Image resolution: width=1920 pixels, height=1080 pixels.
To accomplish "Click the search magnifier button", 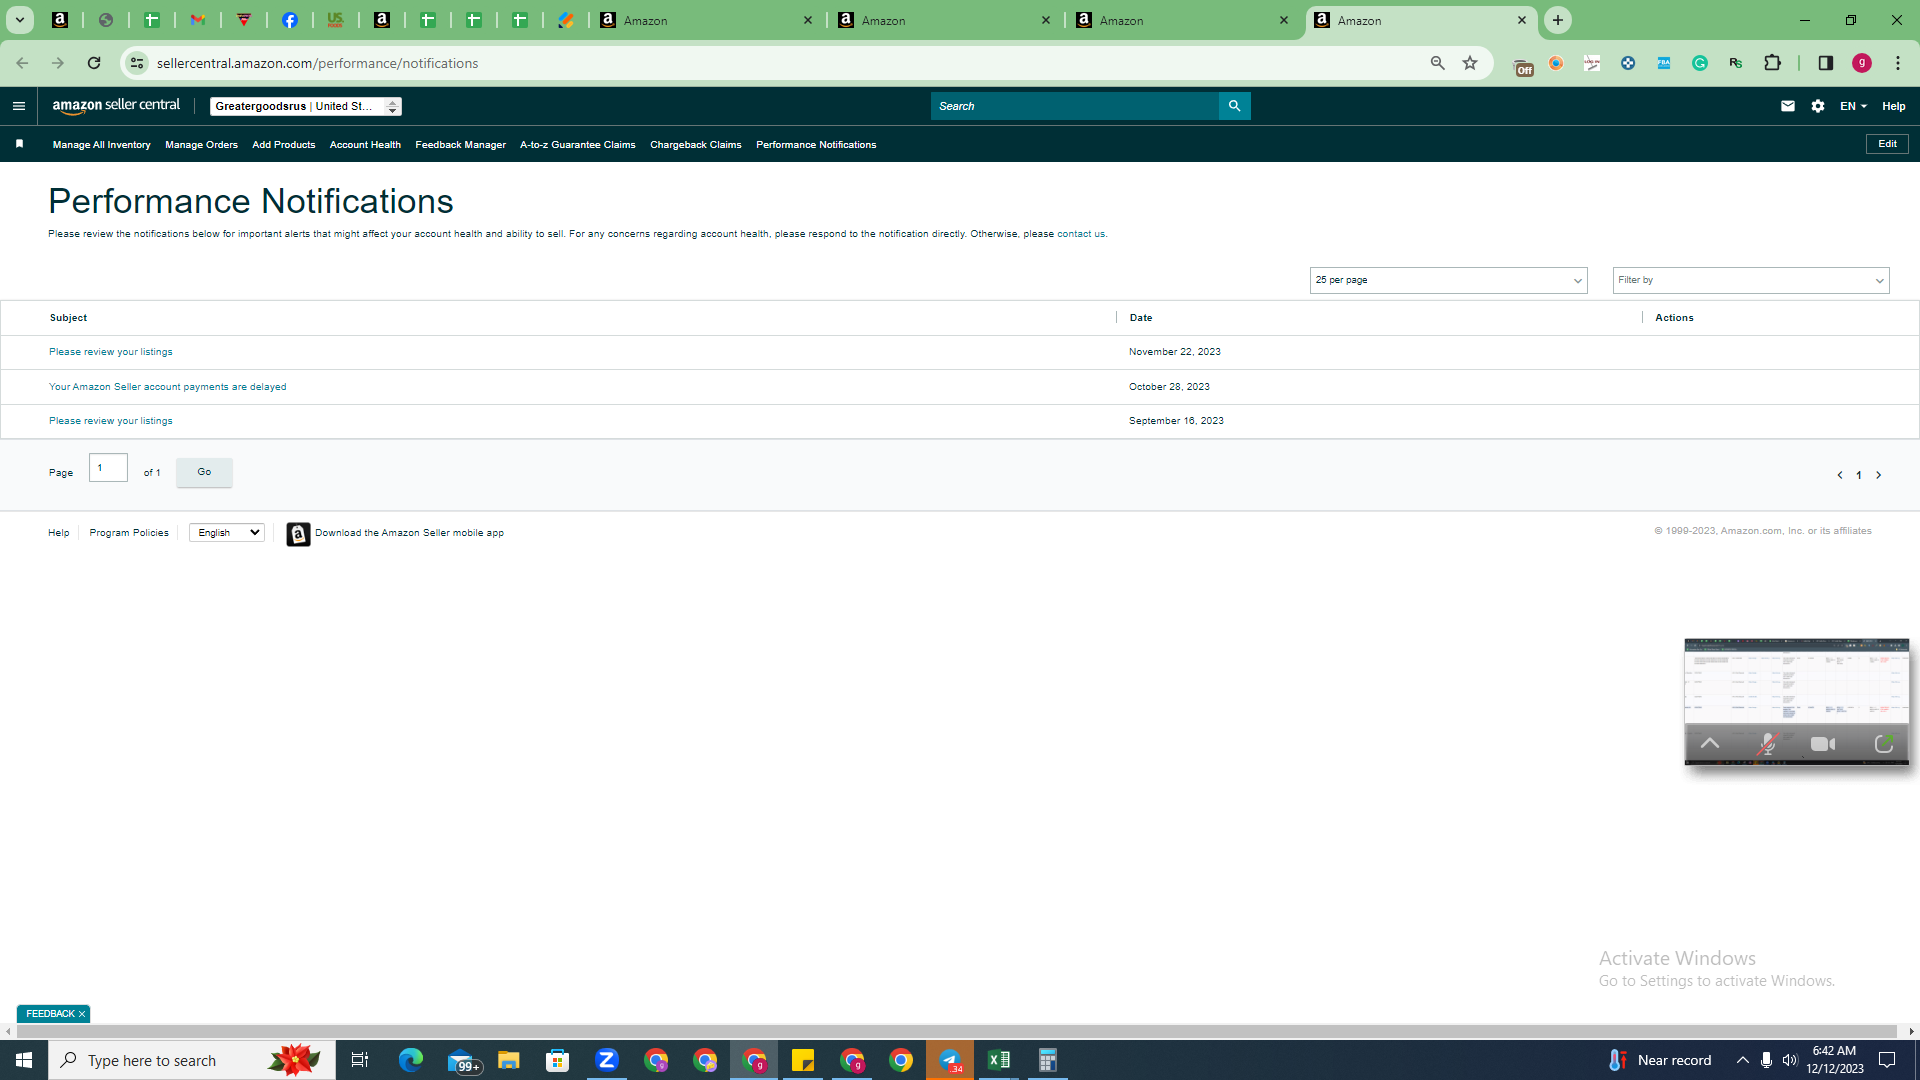I will point(1235,106).
